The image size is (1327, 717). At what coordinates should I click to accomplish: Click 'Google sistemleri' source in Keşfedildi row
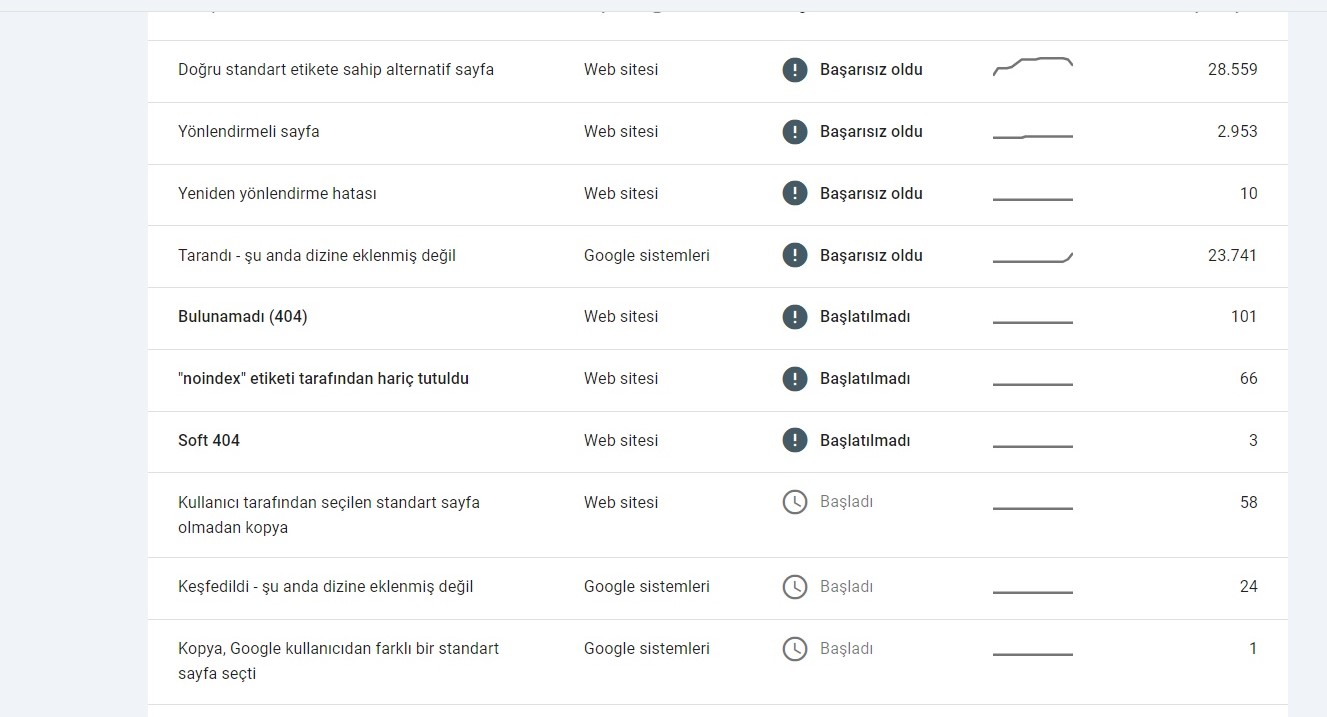[x=647, y=587]
